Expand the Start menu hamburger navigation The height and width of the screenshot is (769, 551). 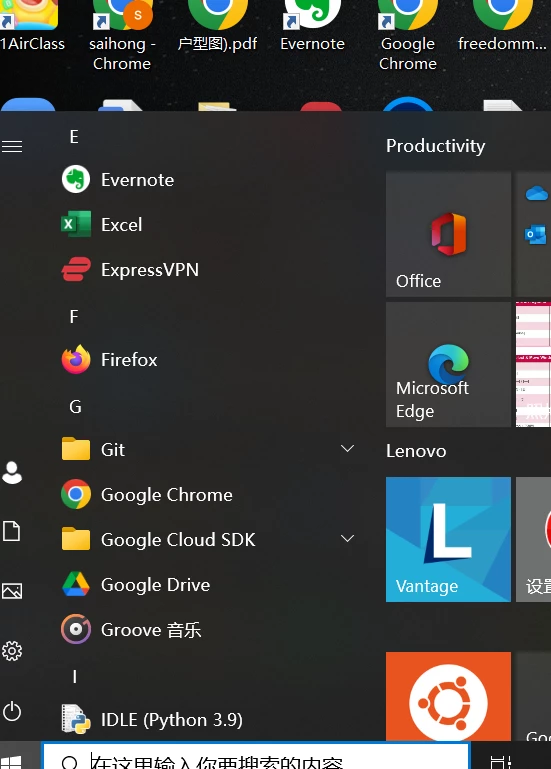click(x=12, y=146)
